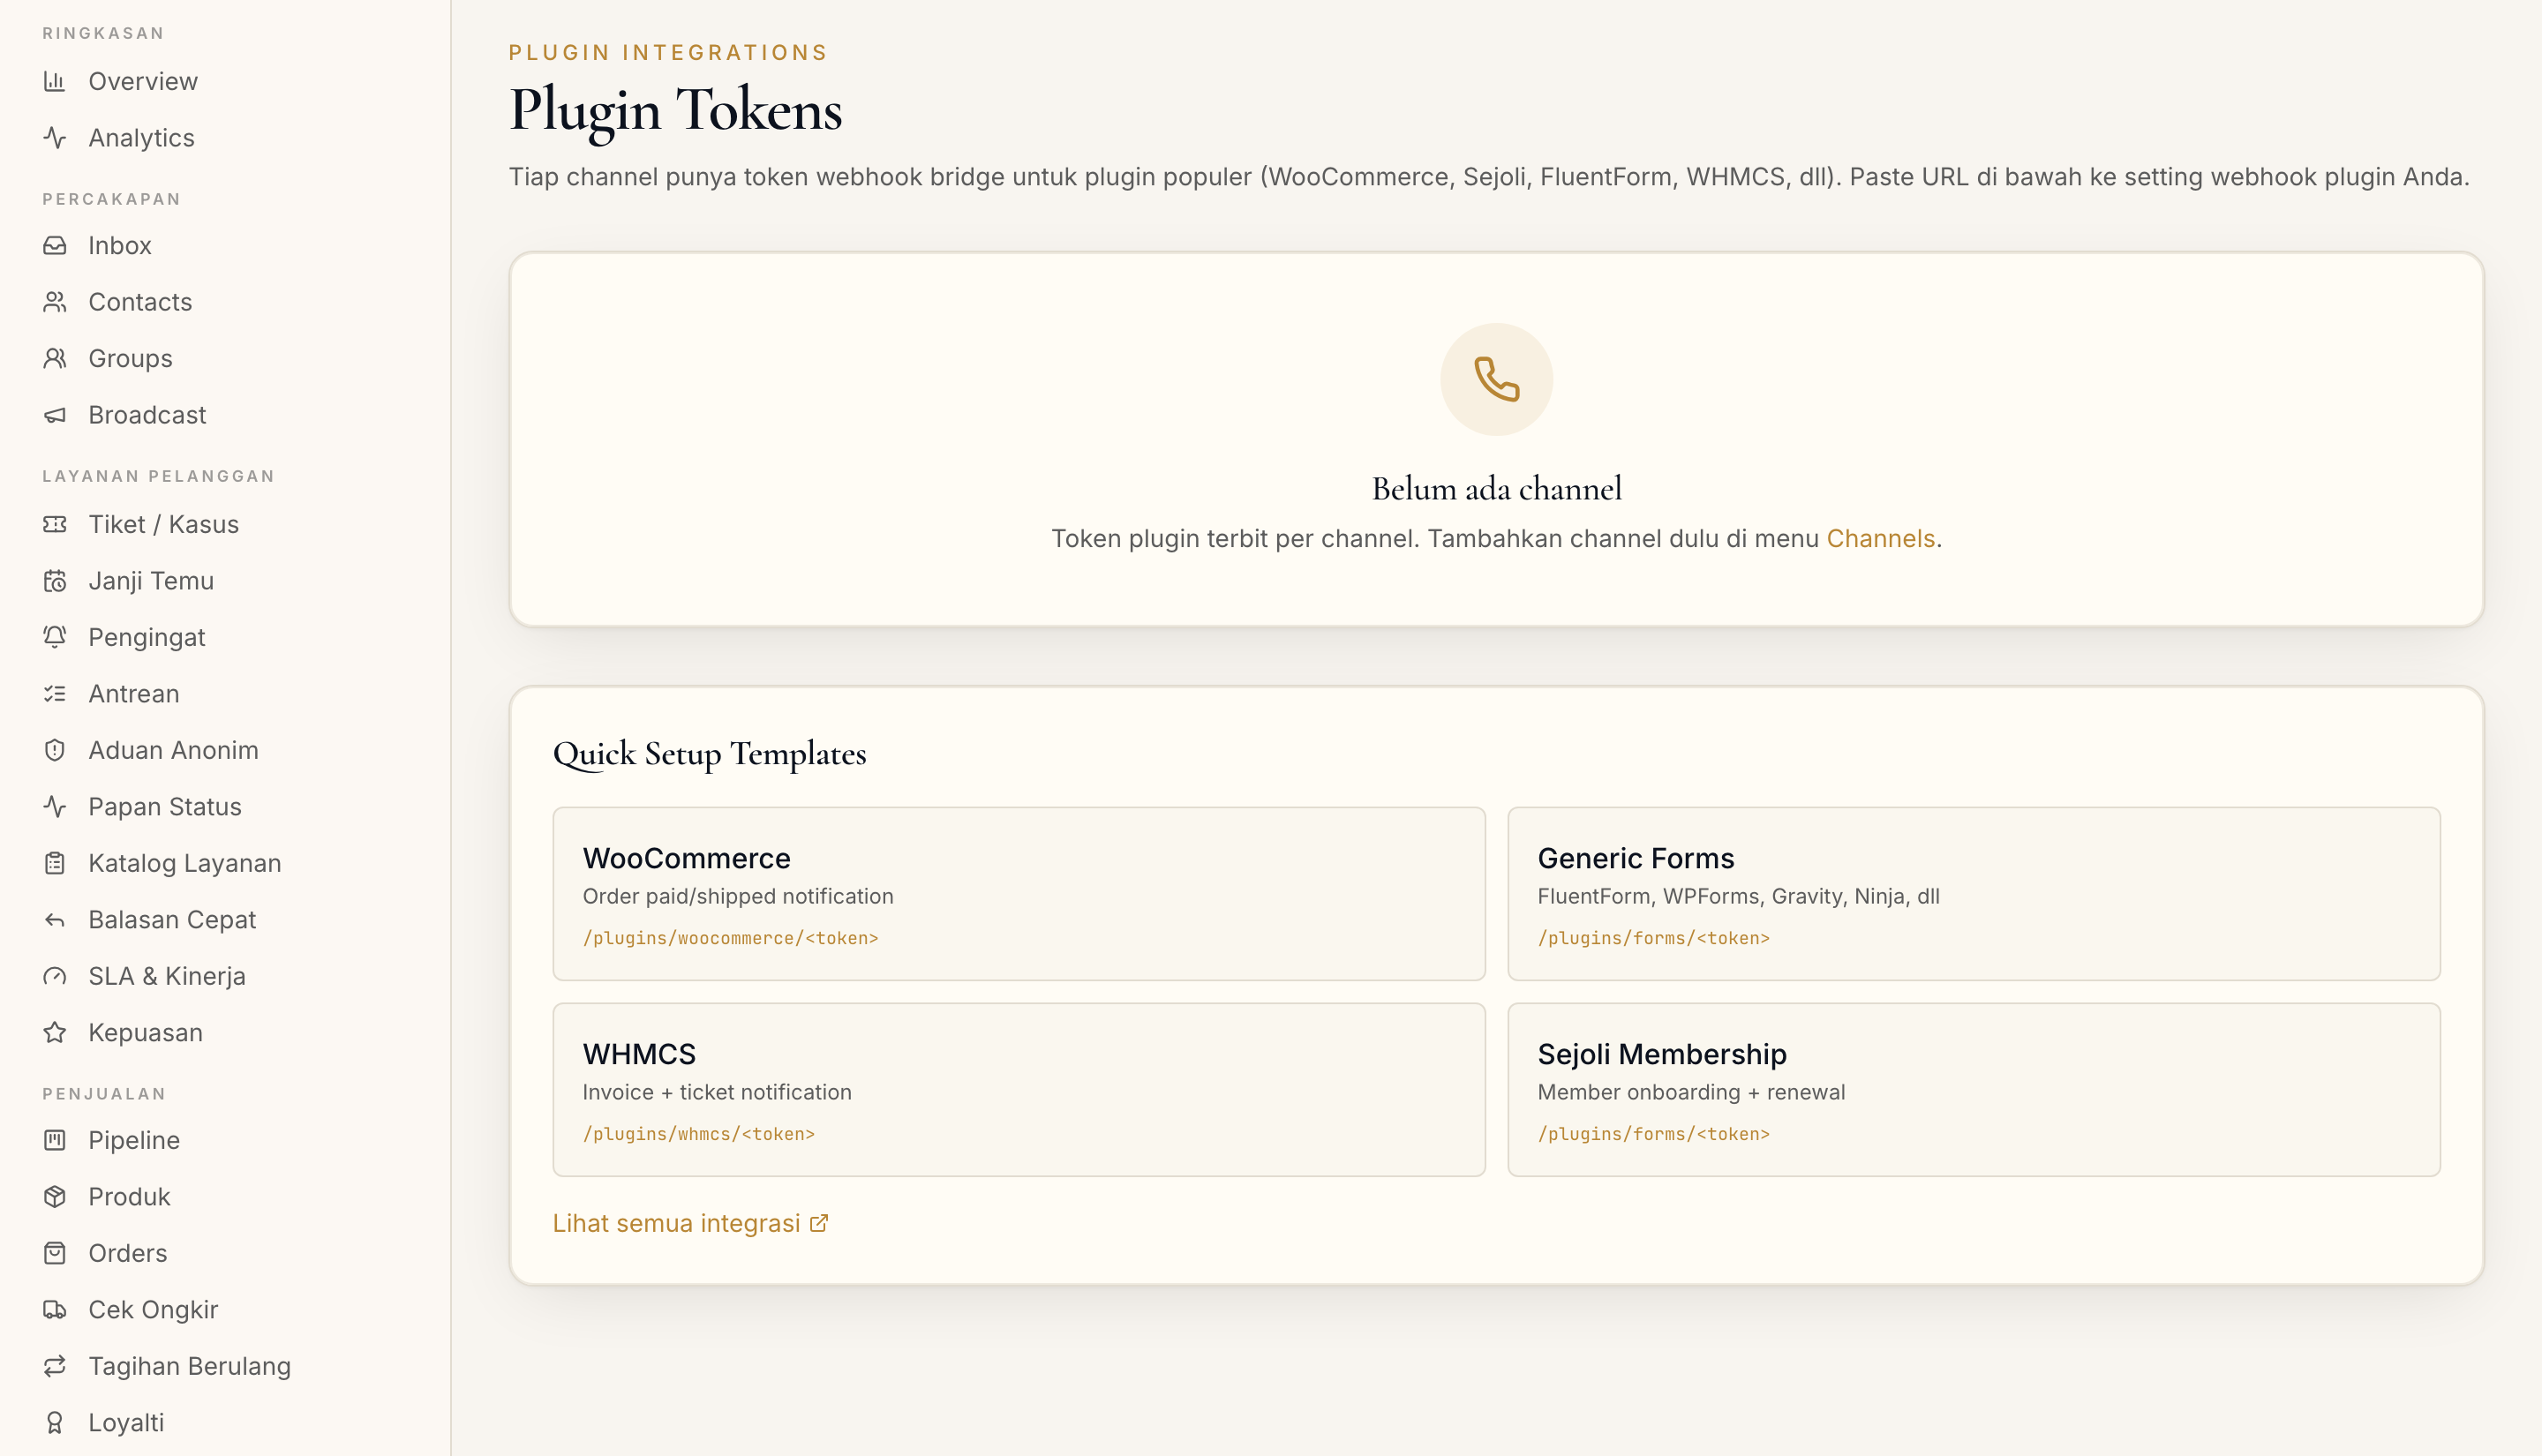Click the Analytics pulse icon

[55, 137]
